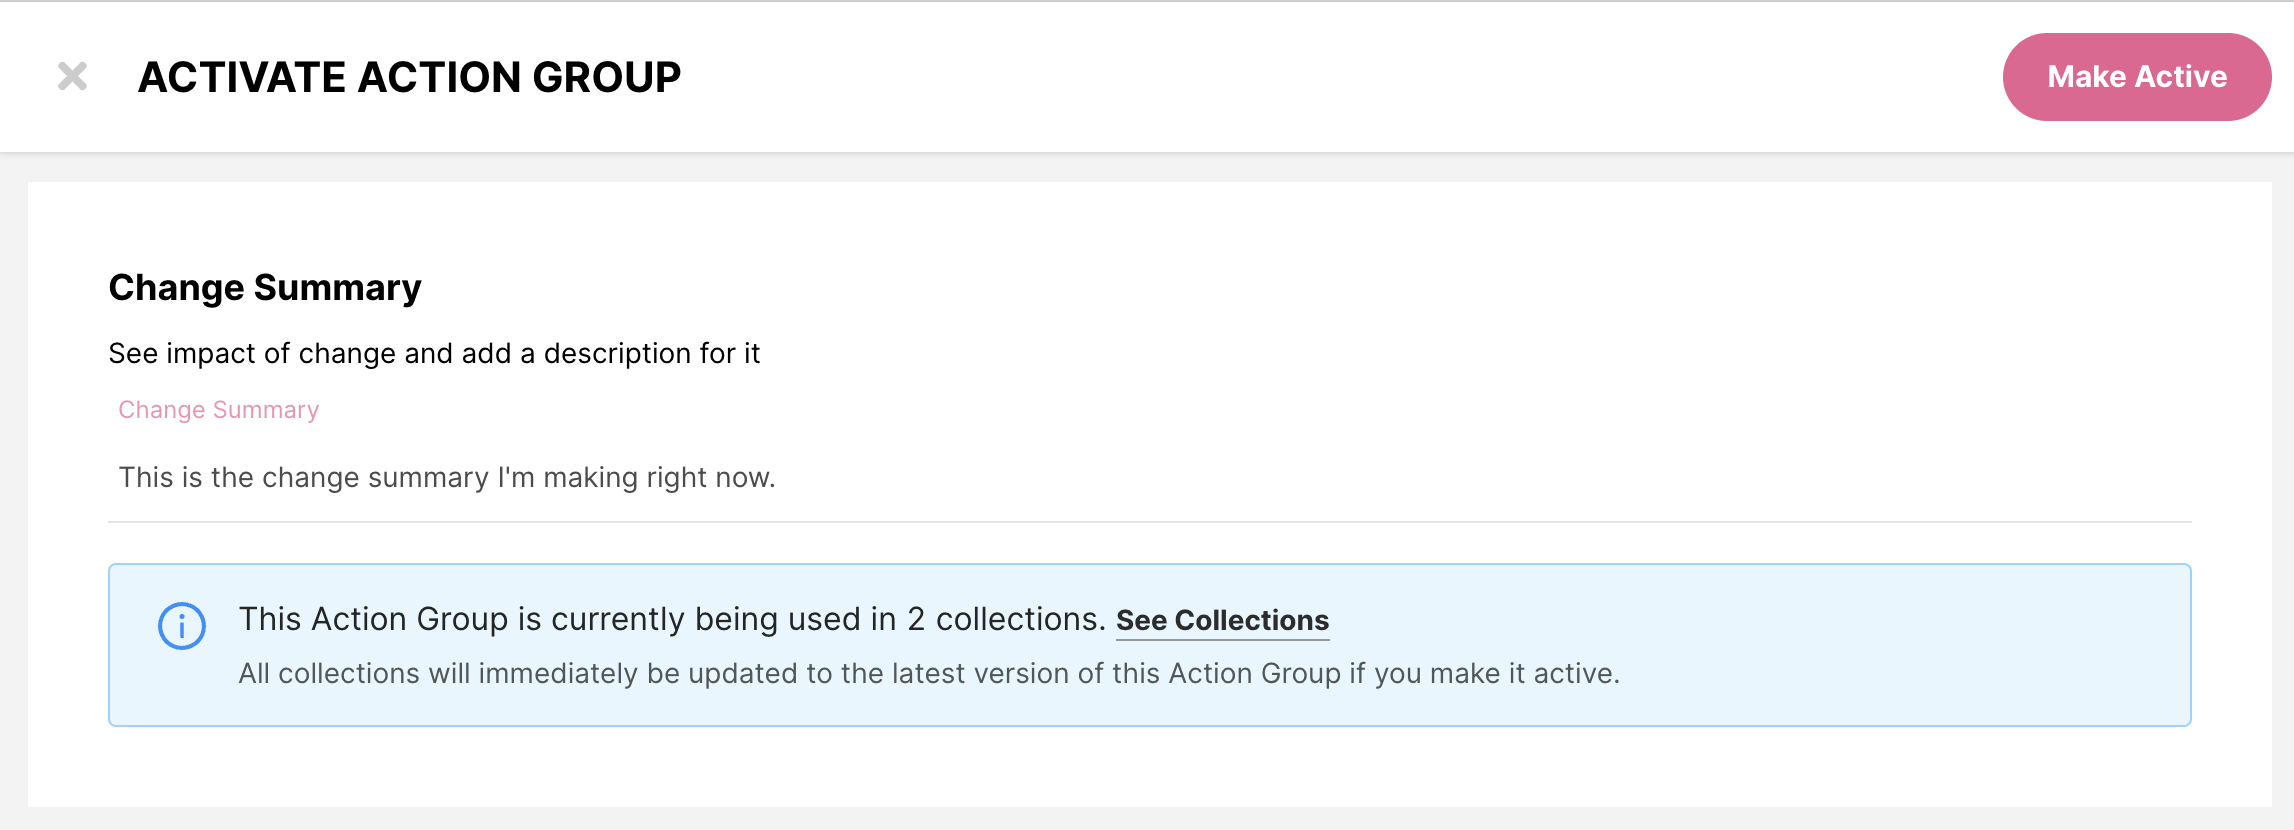Click the 'See impact of change' description
This screenshot has height=830, width=2294.
(x=434, y=353)
